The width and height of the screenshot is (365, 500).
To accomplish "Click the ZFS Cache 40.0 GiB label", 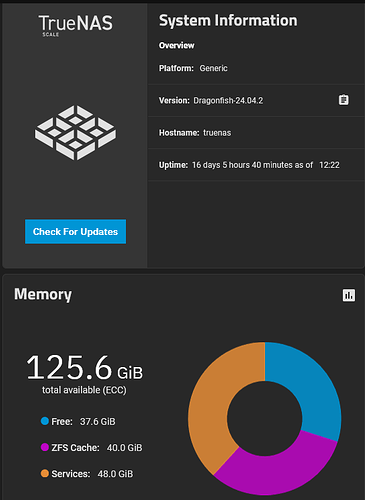I will (97, 448).
